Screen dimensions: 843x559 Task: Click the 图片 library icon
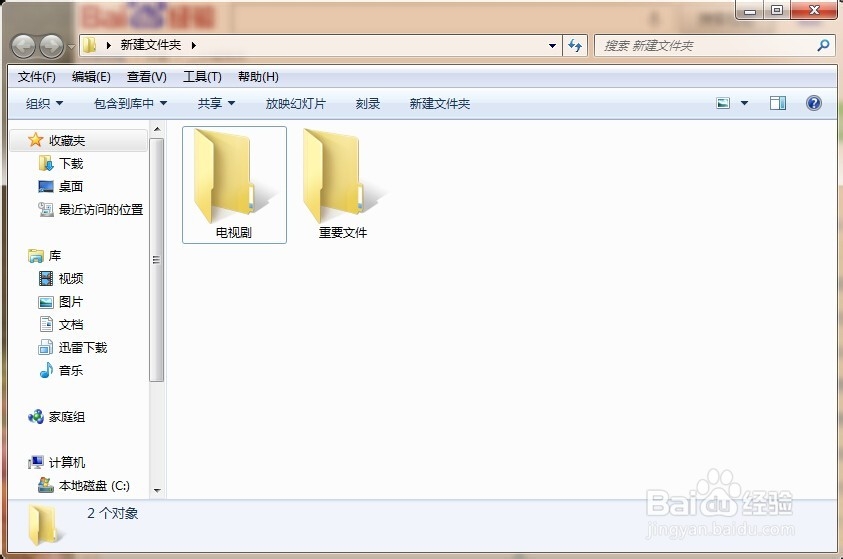(x=46, y=302)
